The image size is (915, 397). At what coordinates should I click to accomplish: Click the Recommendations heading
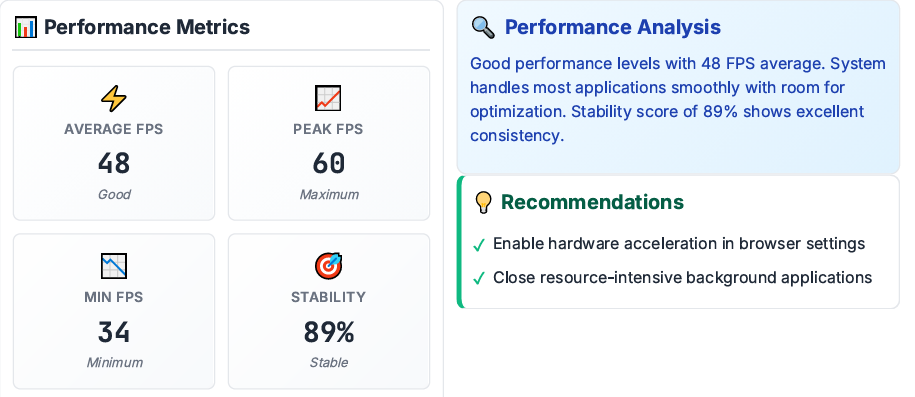tap(592, 202)
